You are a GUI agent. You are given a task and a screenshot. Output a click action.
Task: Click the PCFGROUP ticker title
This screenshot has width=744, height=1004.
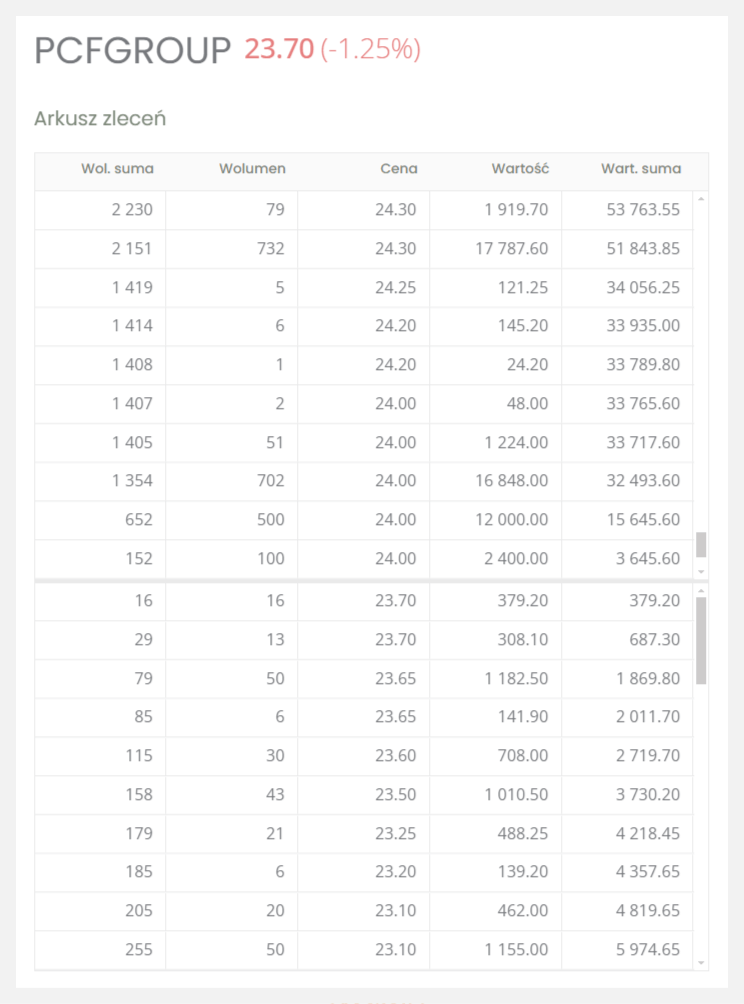pos(133,50)
